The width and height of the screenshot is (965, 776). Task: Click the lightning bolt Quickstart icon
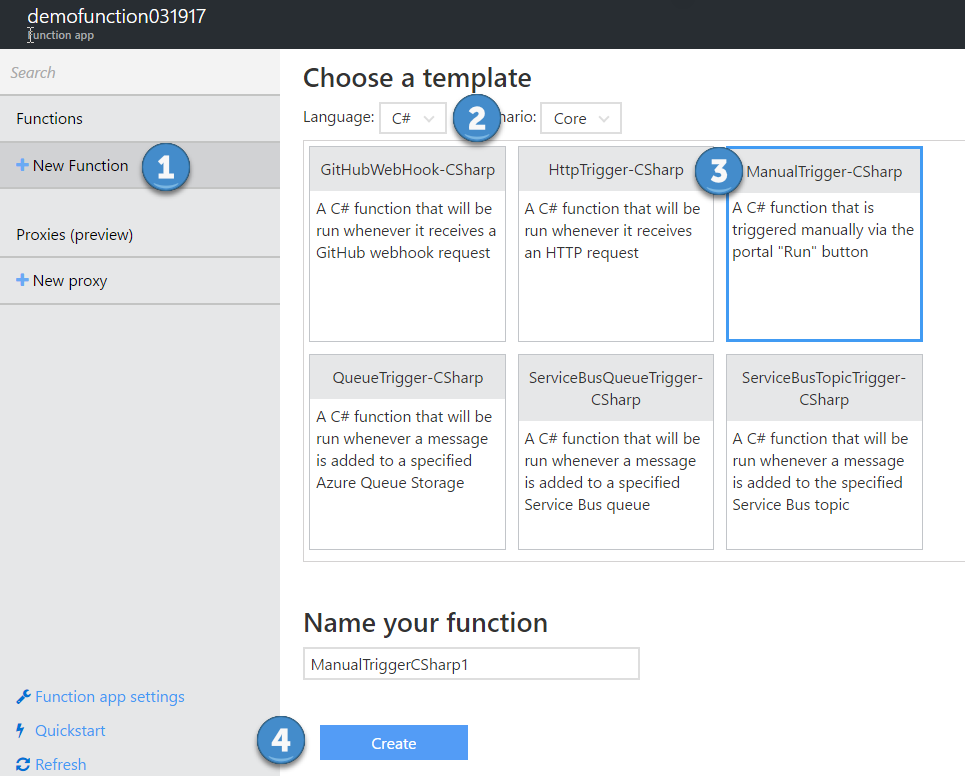pyautogui.click(x=21, y=730)
